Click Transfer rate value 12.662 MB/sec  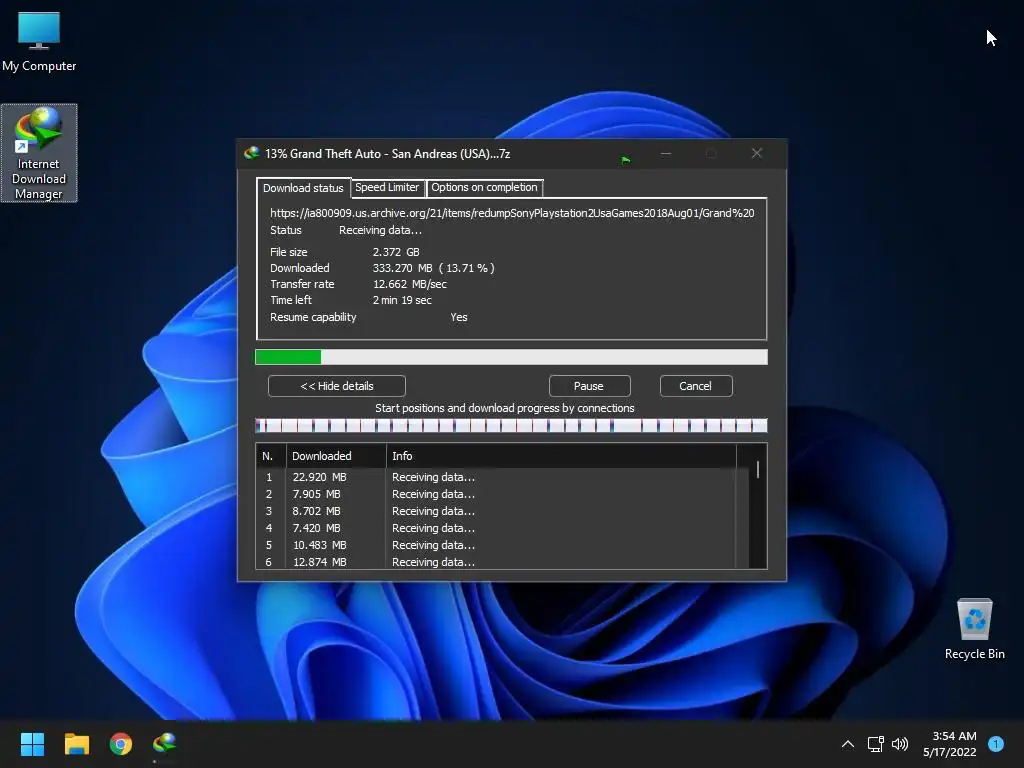pyautogui.click(x=409, y=284)
